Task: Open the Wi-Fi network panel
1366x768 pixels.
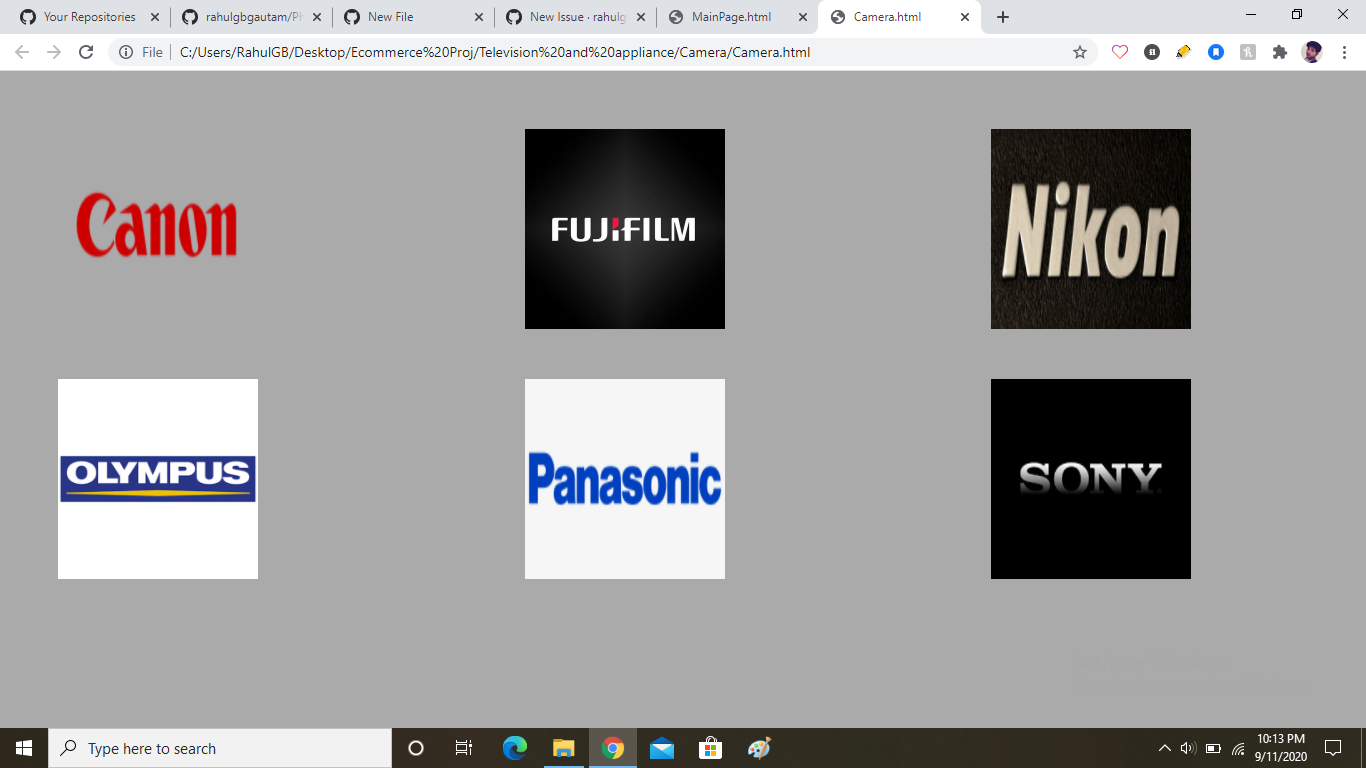Action: (1238, 748)
